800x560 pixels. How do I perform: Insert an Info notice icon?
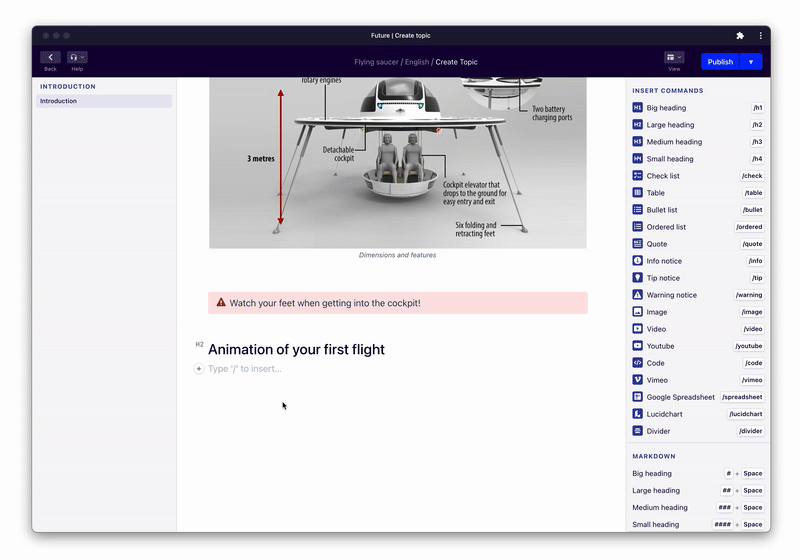(637, 261)
